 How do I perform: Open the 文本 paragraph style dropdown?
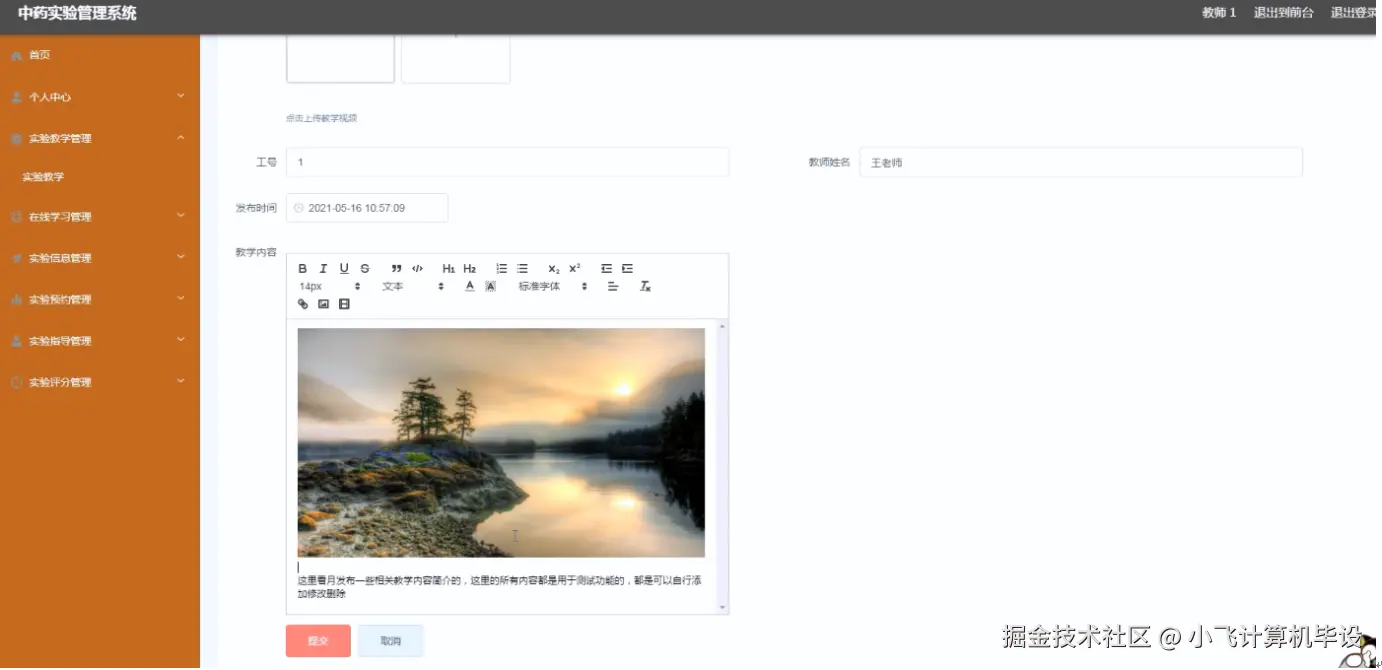pyautogui.click(x=413, y=287)
